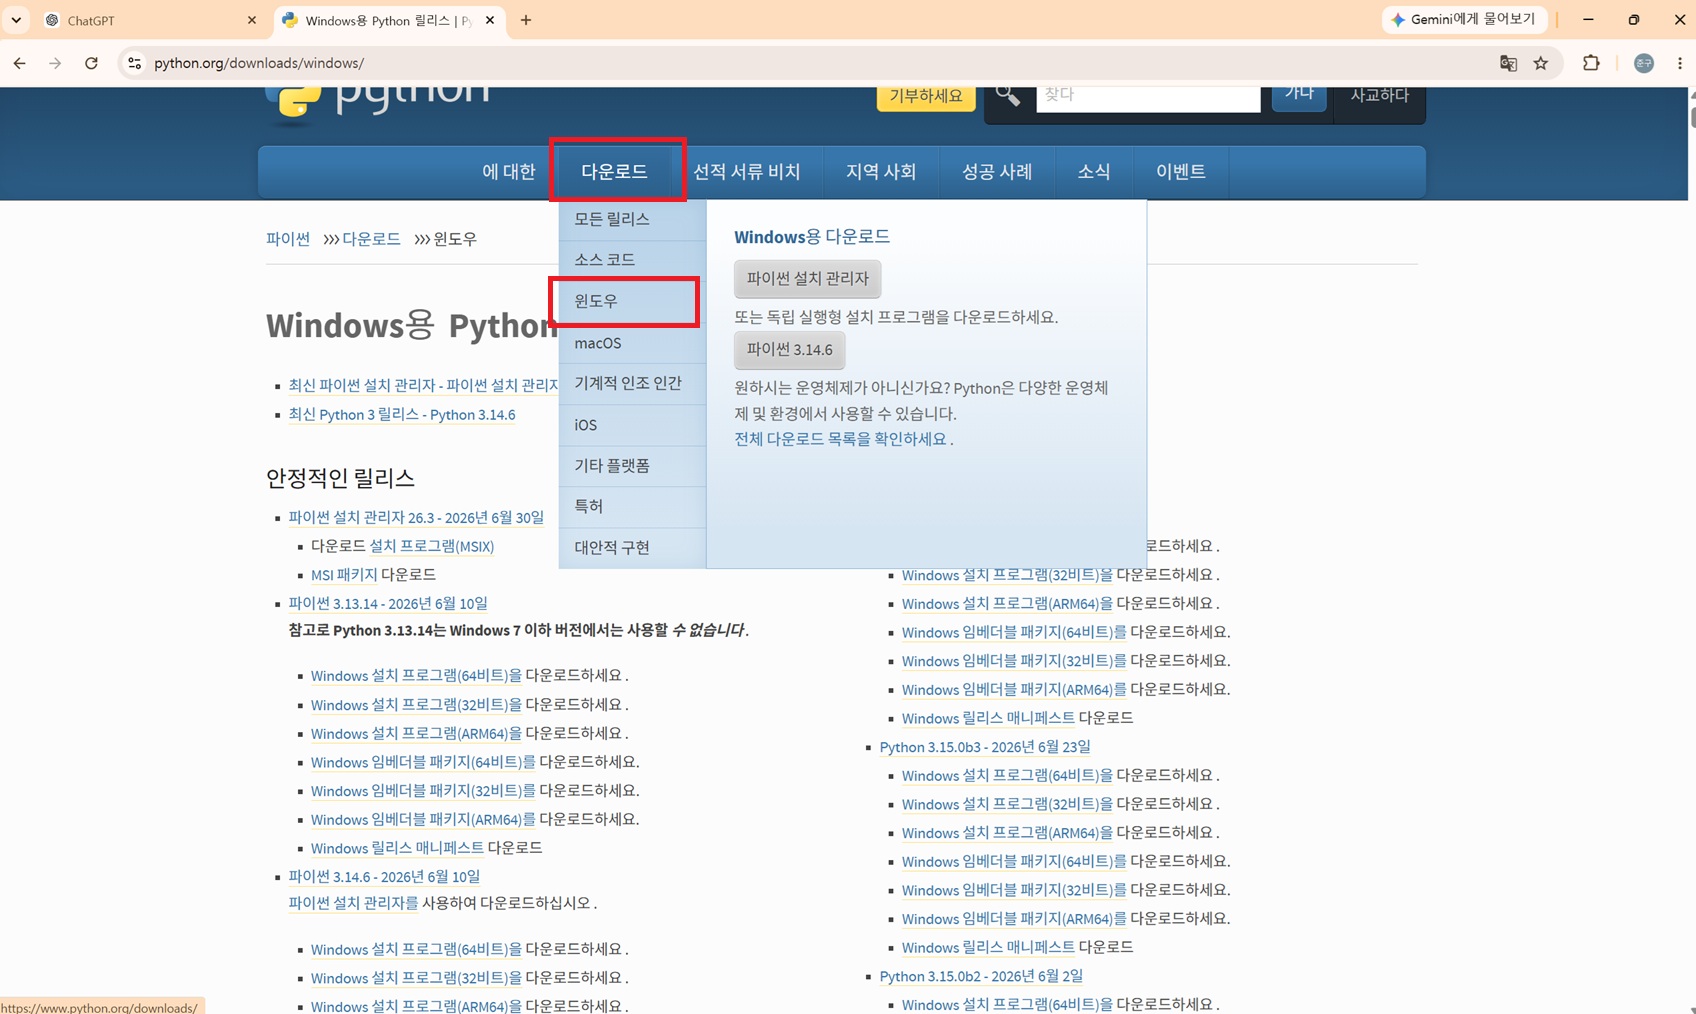Image resolution: width=1696 pixels, height=1014 pixels.
Task: Open 파이썬 3.13.14 - 2026년 6월 10일 link
Action: pyautogui.click(x=388, y=604)
